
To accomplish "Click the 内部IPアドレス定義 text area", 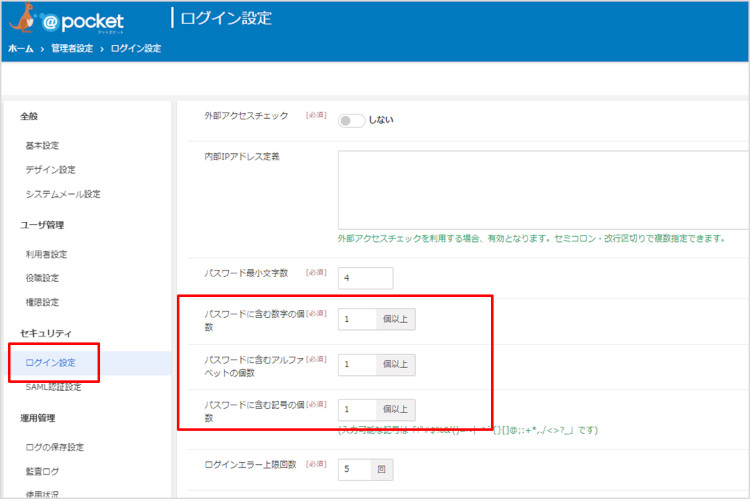I will click(543, 190).
